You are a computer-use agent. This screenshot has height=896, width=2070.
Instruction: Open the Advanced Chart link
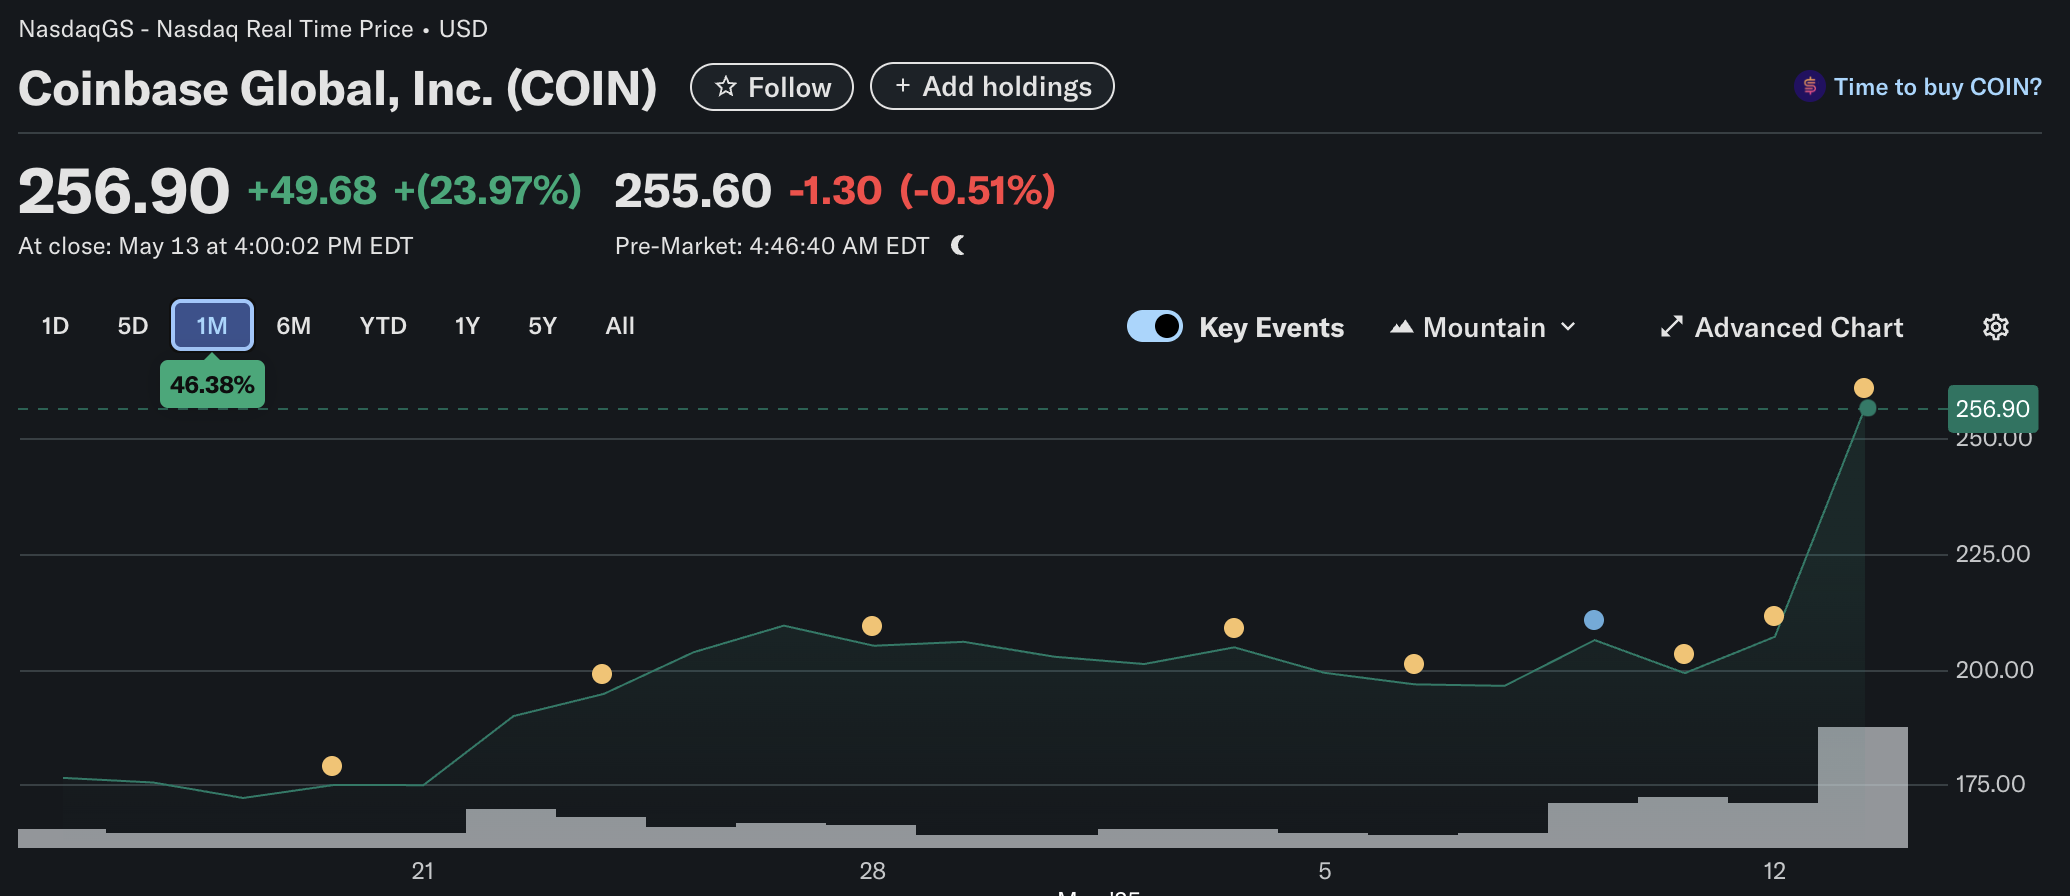[x=1782, y=327]
